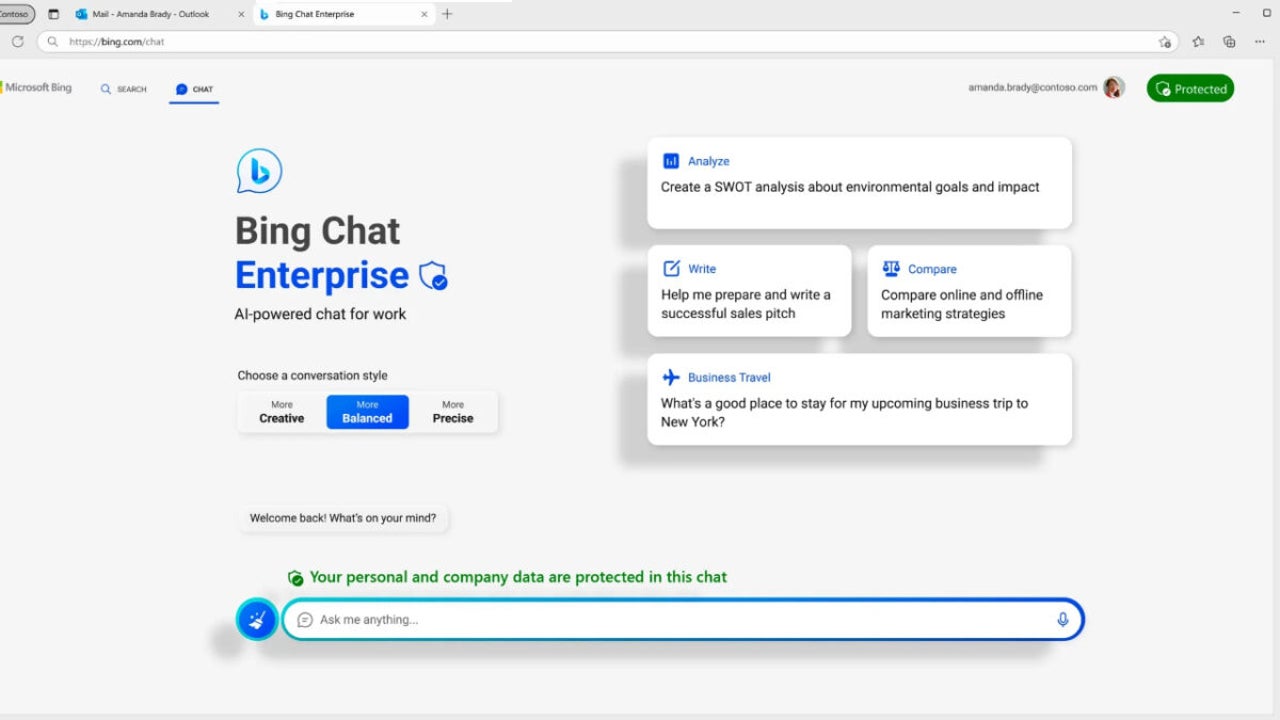Click the Compare scales icon
The height and width of the screenshot is (720, 1280).
coord(891,268)
